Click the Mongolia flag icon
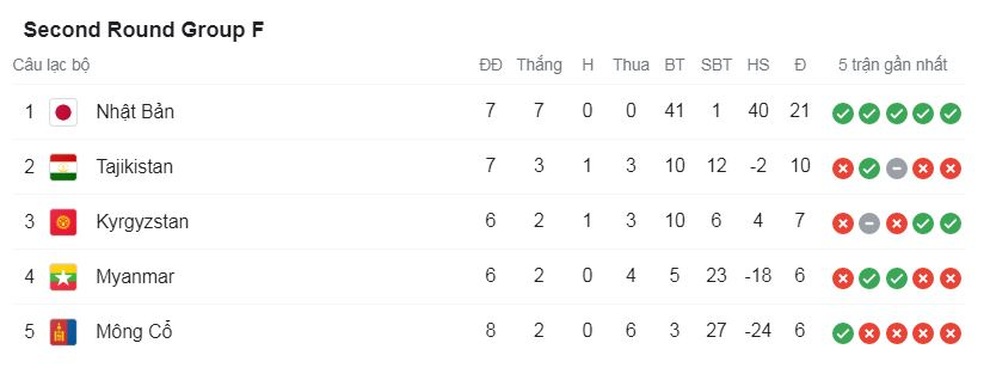 click(63, 332)
